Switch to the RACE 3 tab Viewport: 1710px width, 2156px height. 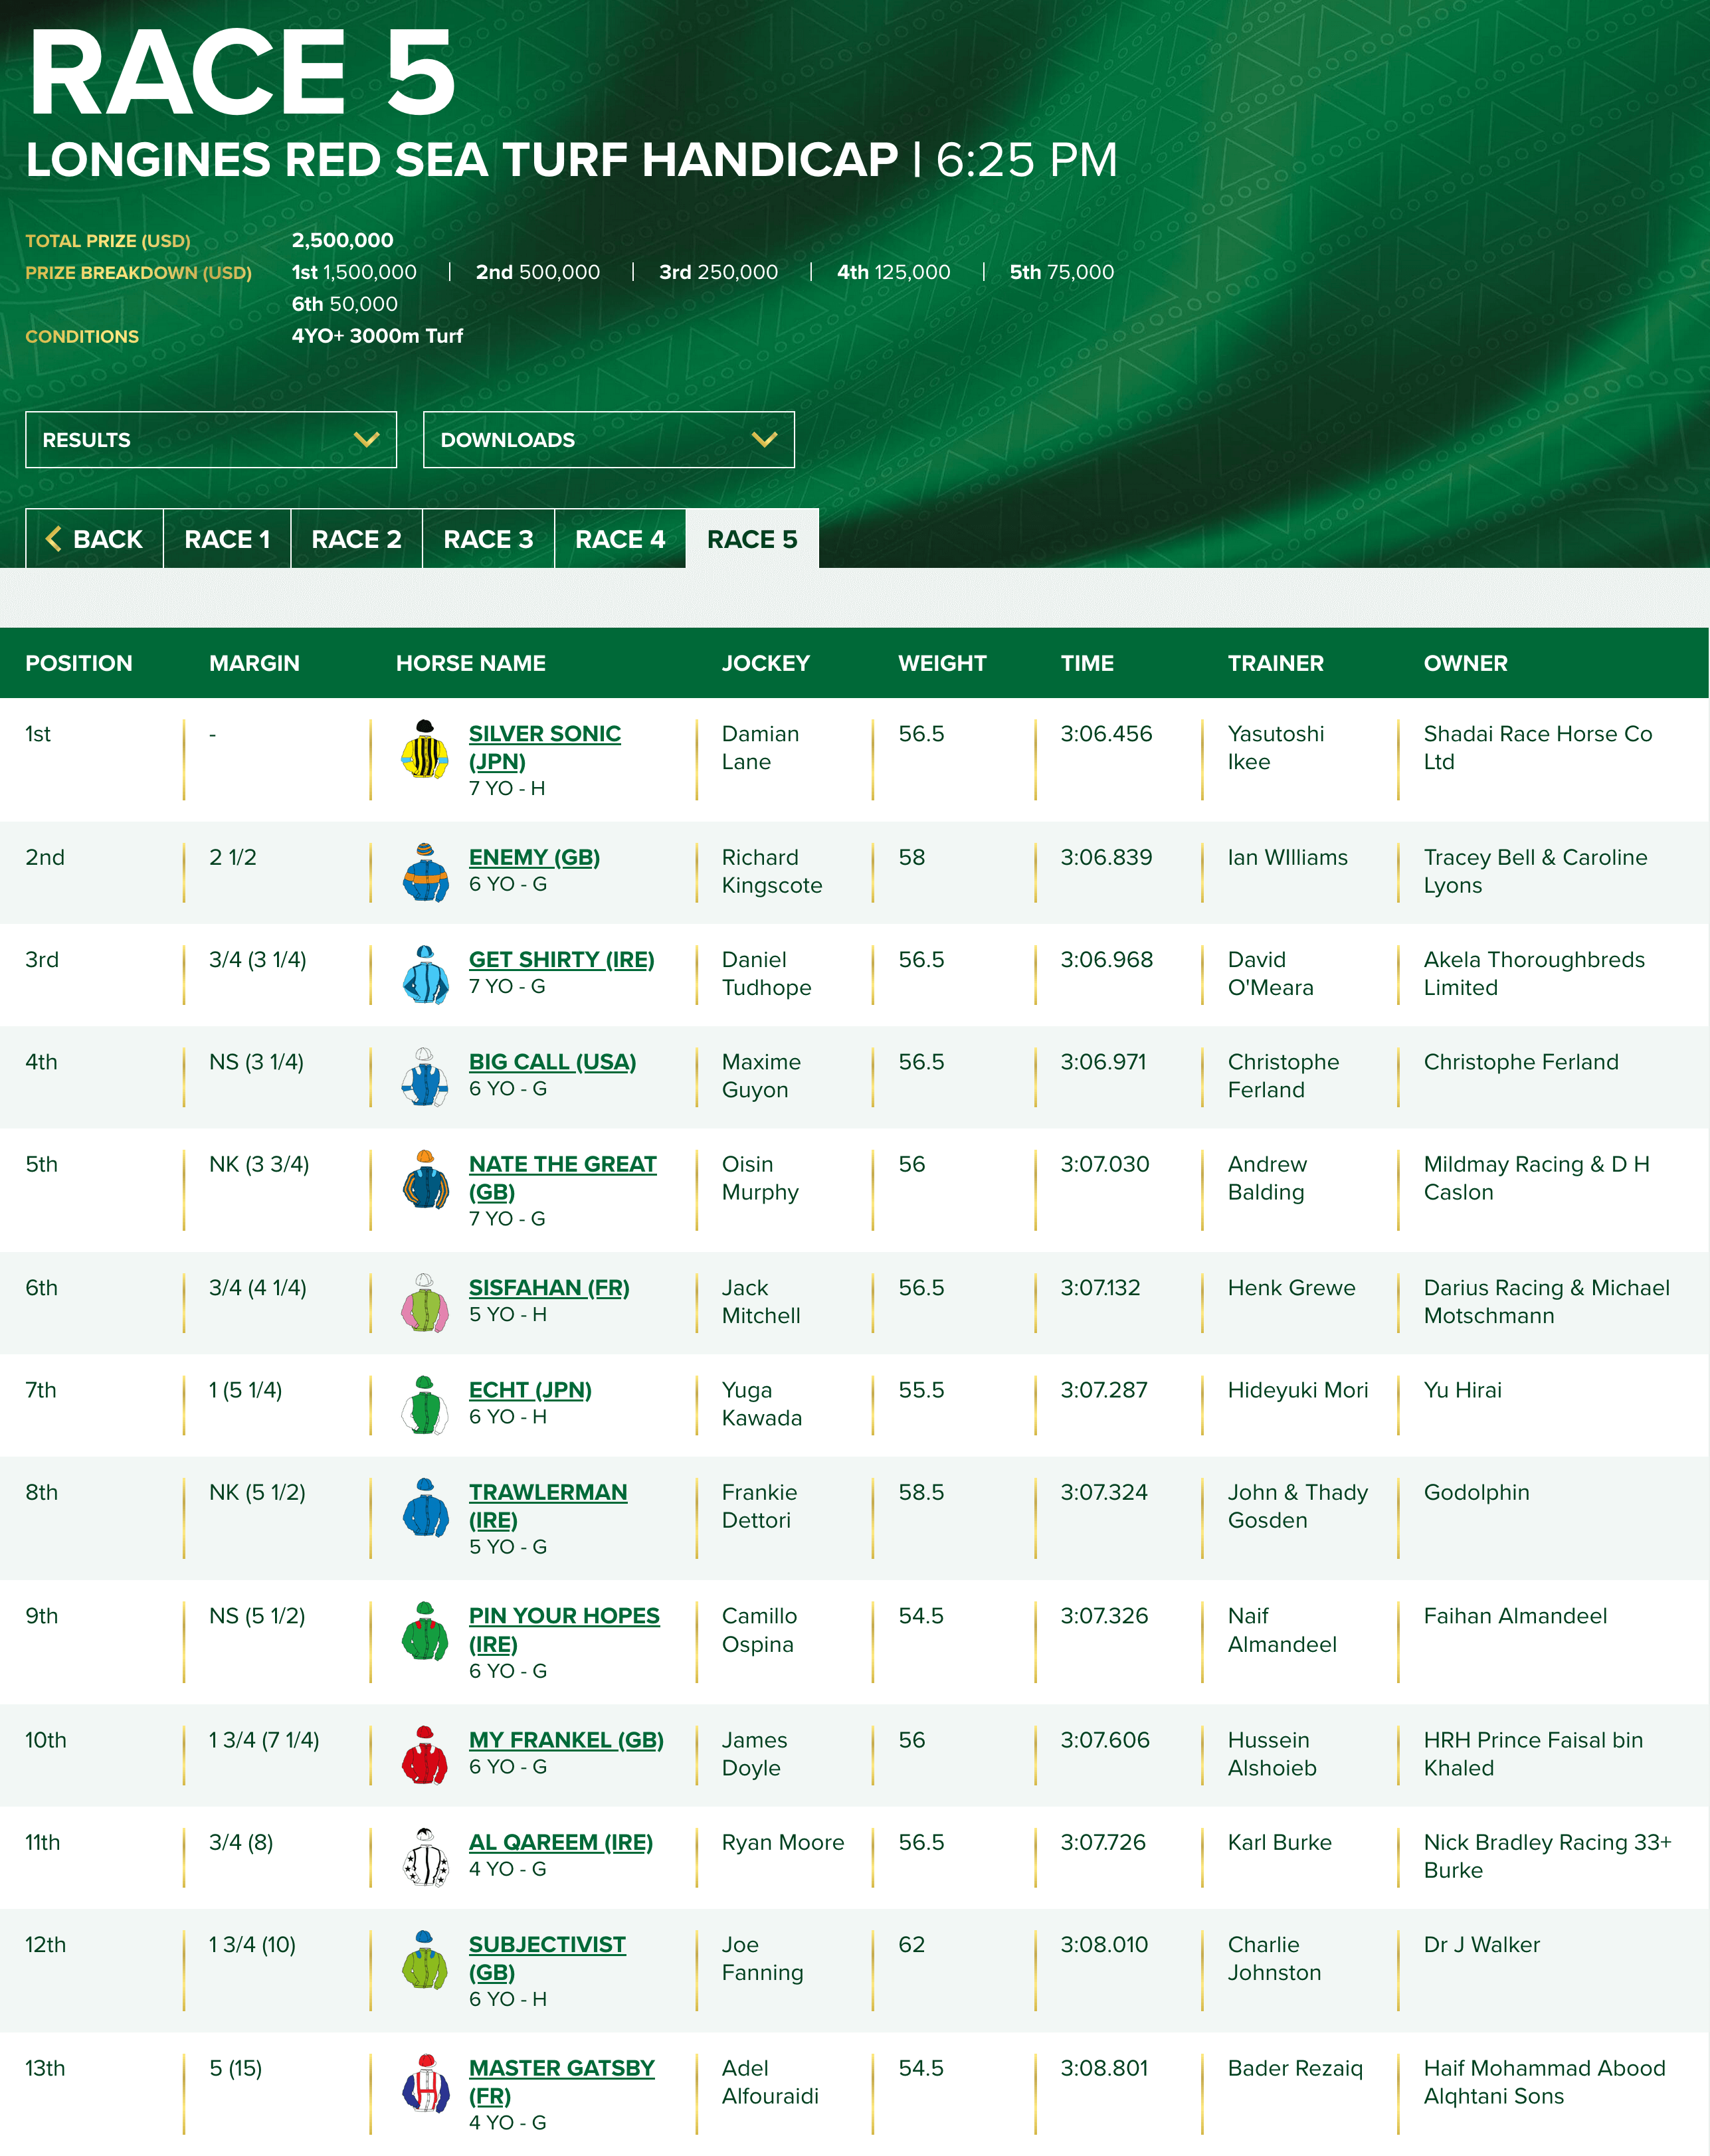488,539
